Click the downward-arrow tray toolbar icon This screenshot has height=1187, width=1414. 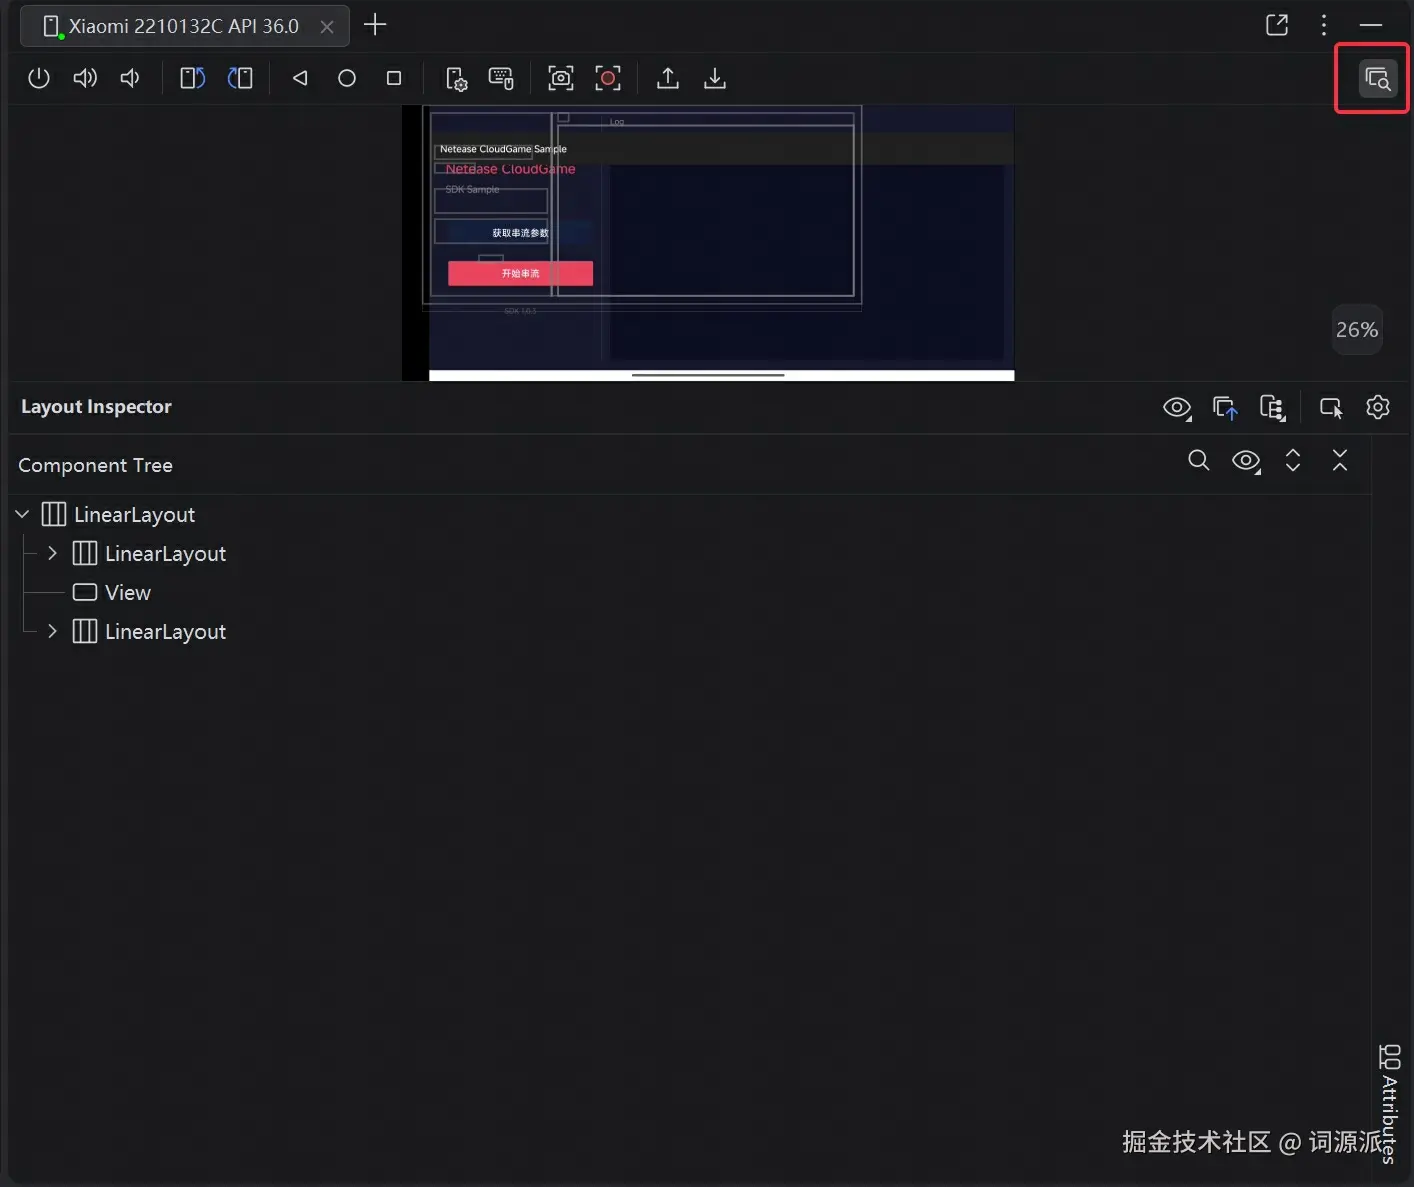[x=715, y=78]
